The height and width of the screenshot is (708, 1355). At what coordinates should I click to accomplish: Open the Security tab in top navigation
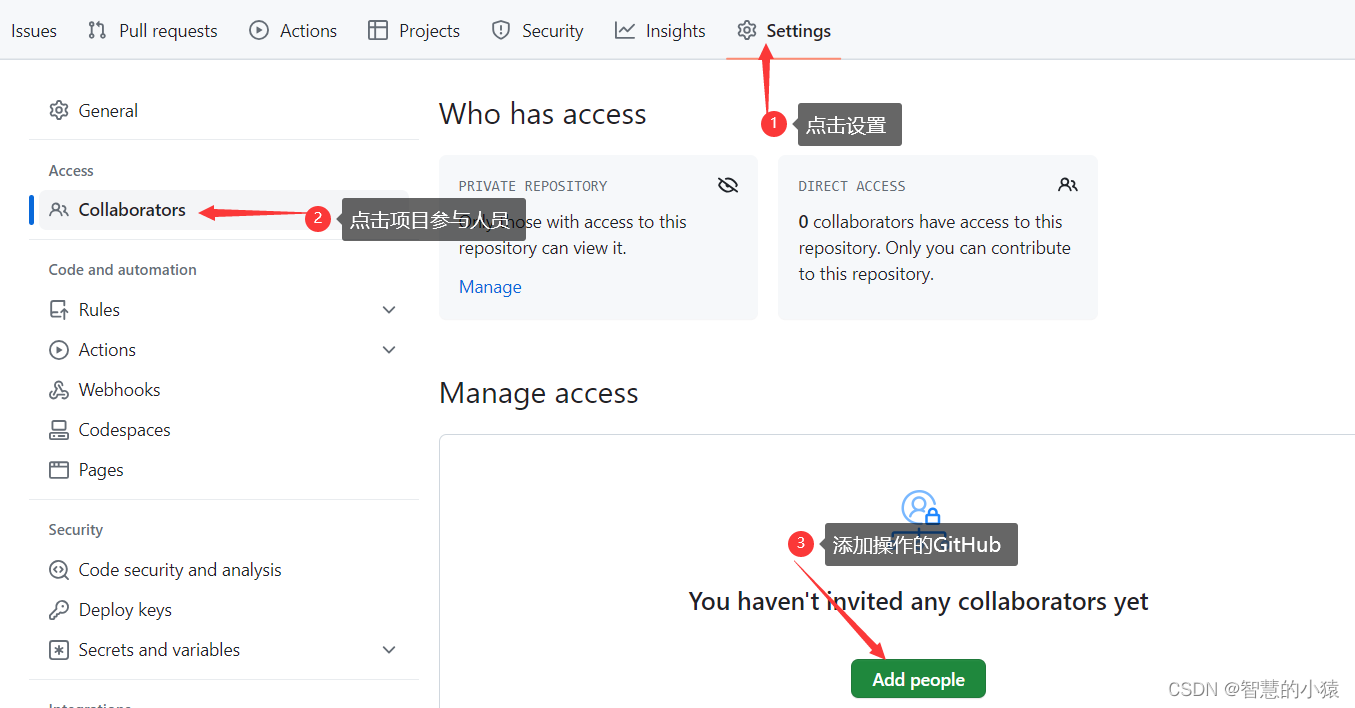click(x=537, y=30)
